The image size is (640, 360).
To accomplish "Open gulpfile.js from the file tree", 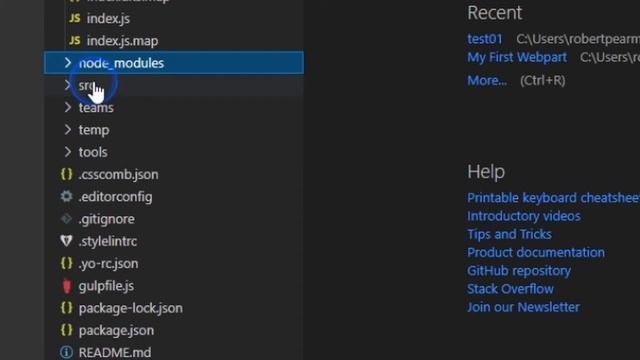I will click(106, 286).
